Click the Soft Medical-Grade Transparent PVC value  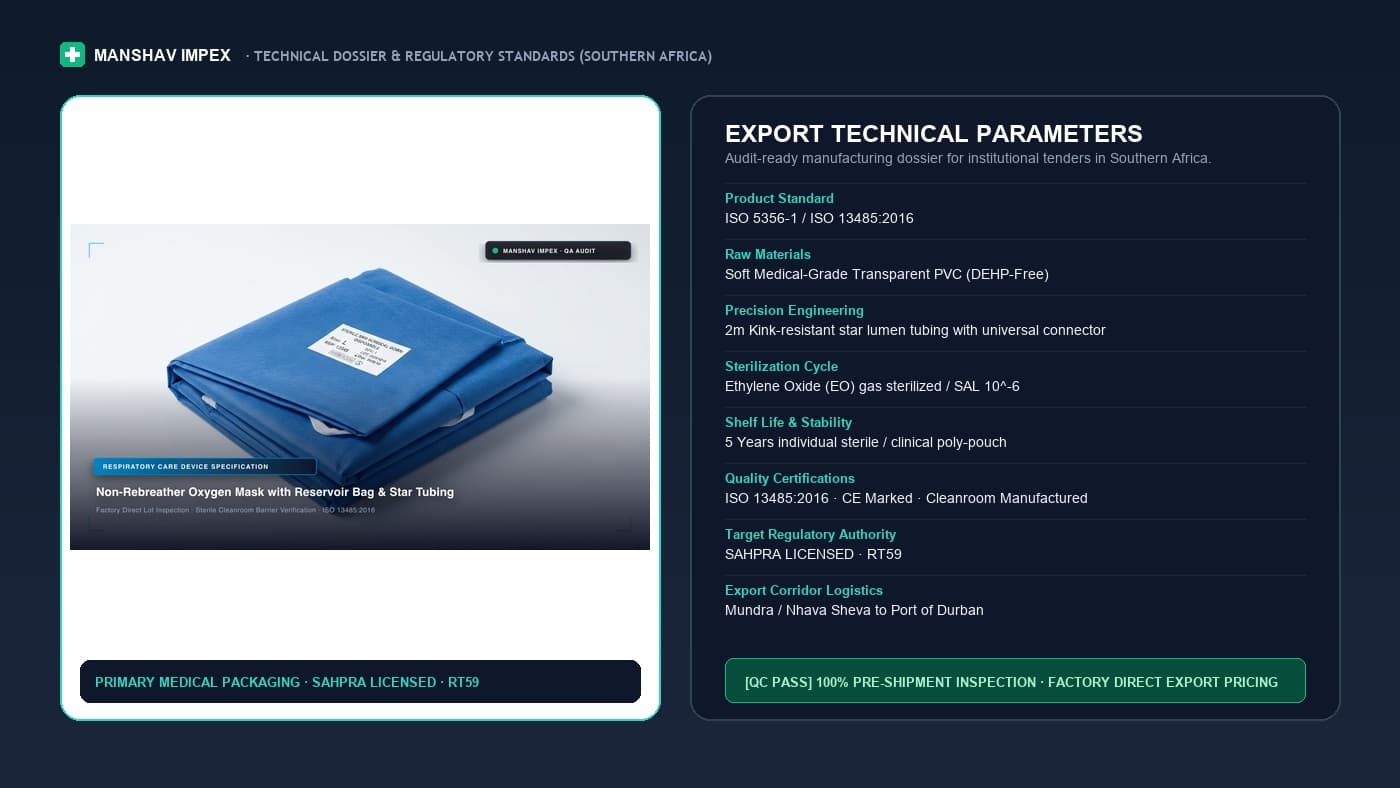pos(887,274)
